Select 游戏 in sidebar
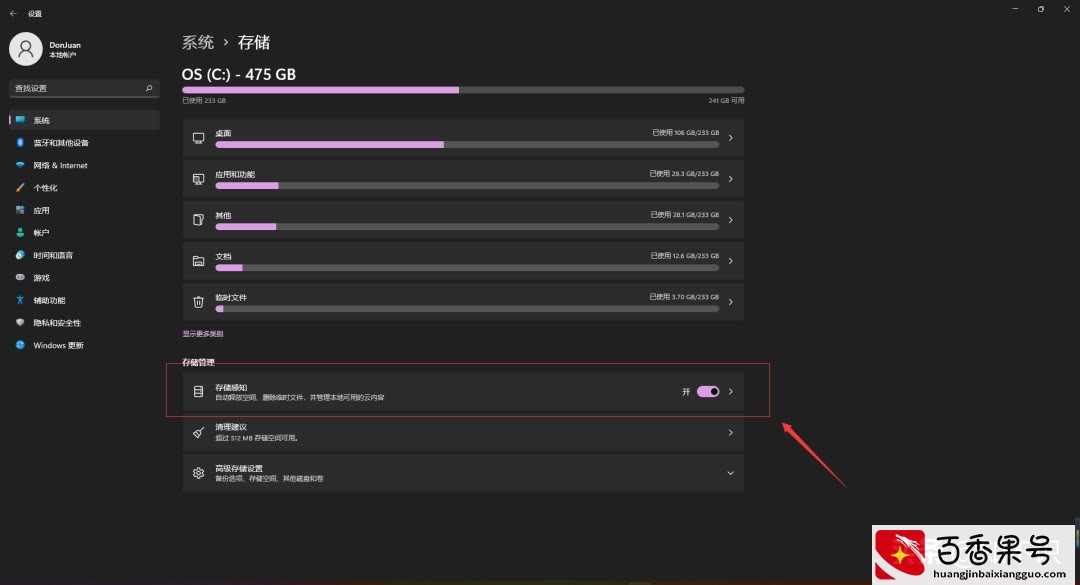Viewport: 1080px width, 585px height. 84,278
